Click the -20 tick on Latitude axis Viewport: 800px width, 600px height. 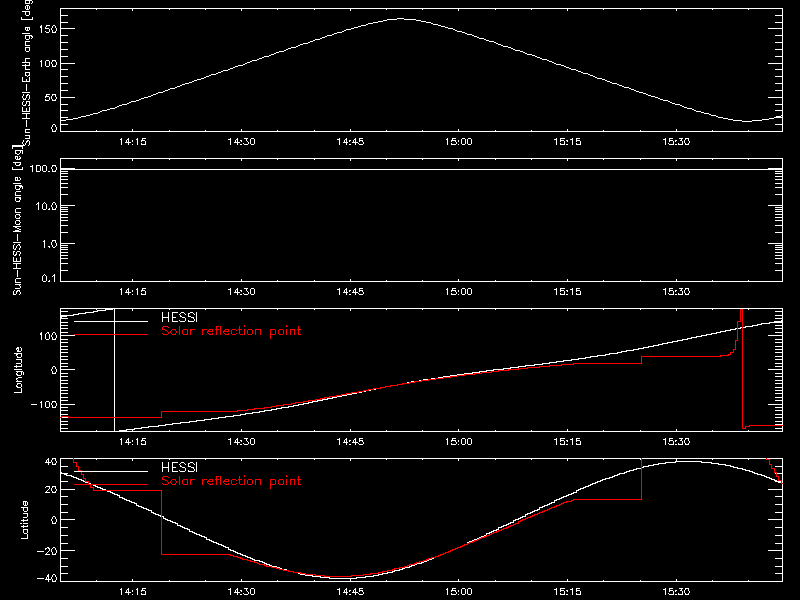pos(47,551)
